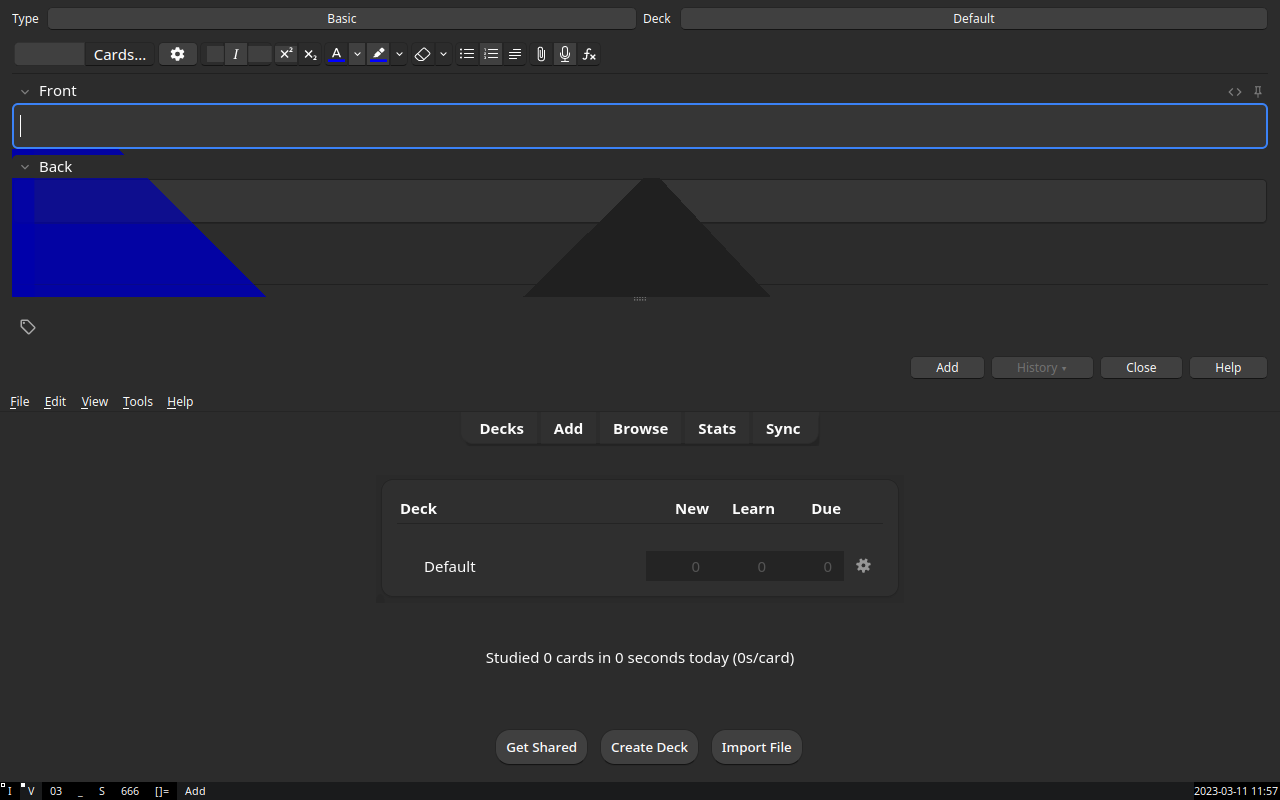Image resolution: width=1280 pixels, height=800 pixels.
Task: Open the Default deck
Action: [450, 566]
